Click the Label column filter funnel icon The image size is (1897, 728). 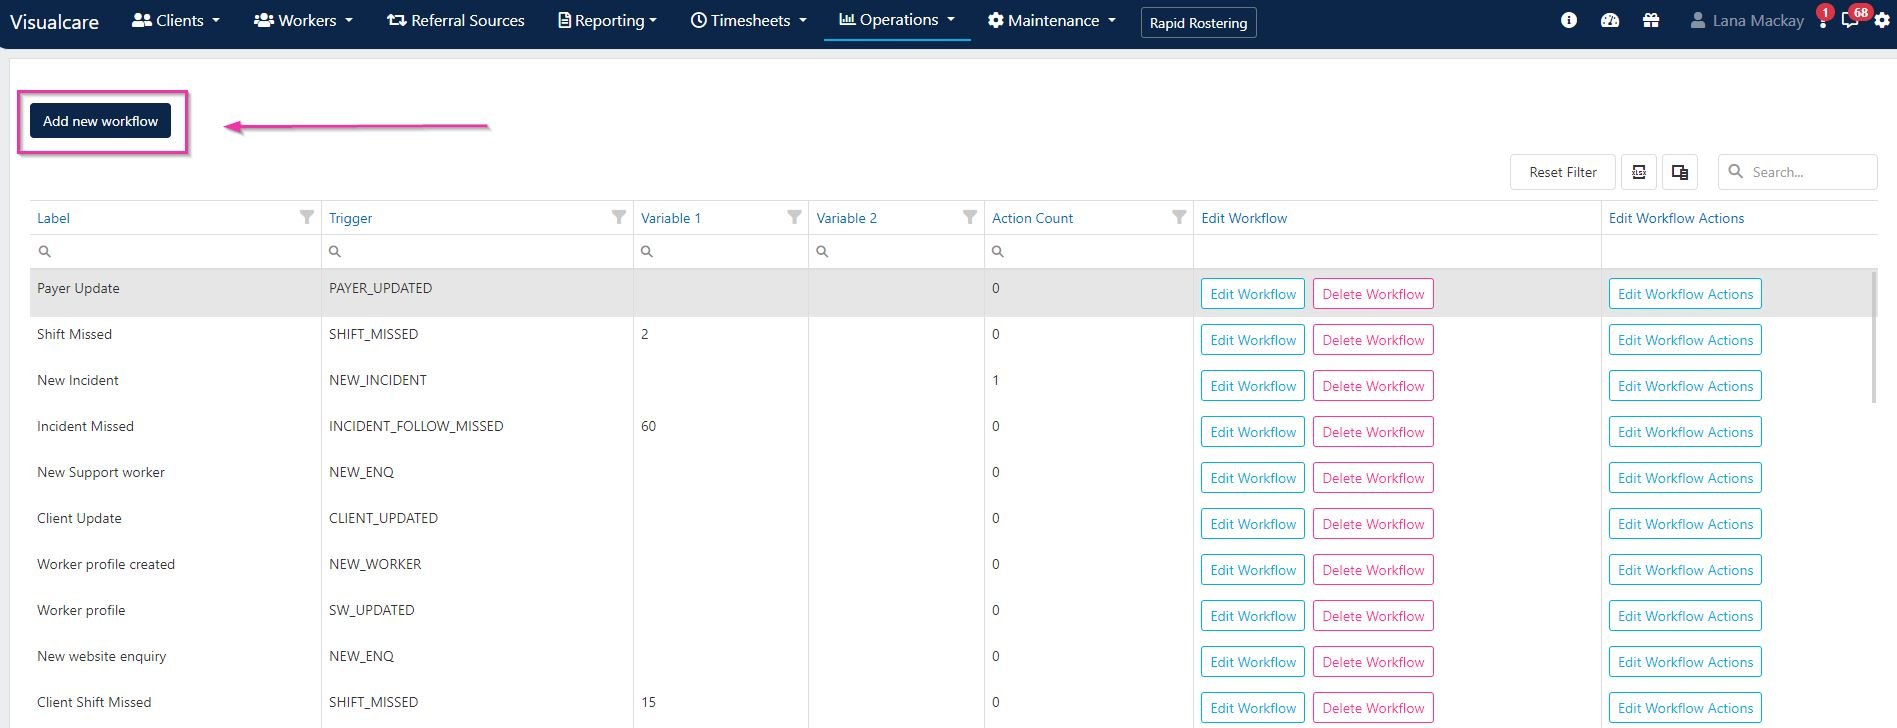pos(307,217)
